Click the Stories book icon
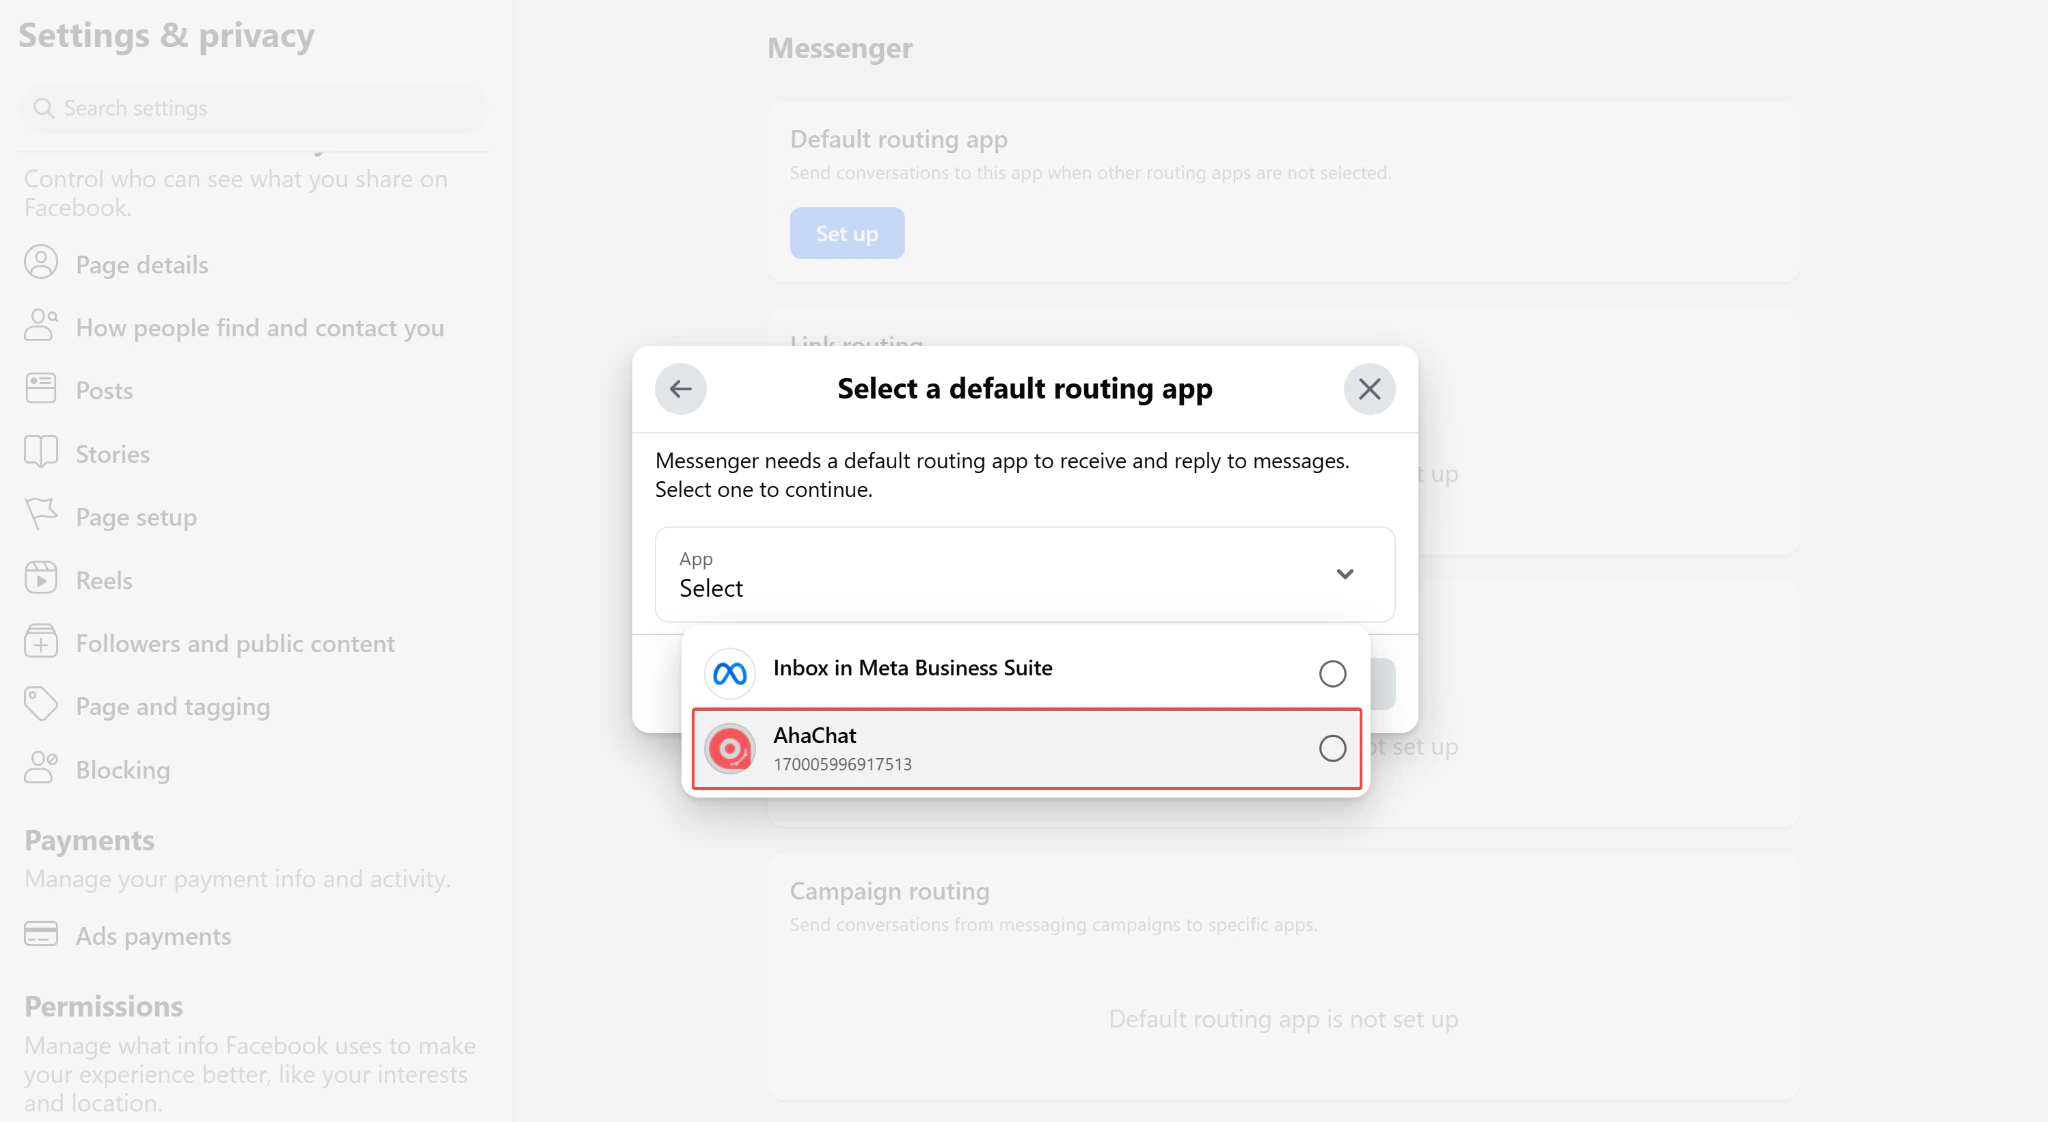This screenshot has height=1122, width=2048. 41,451
